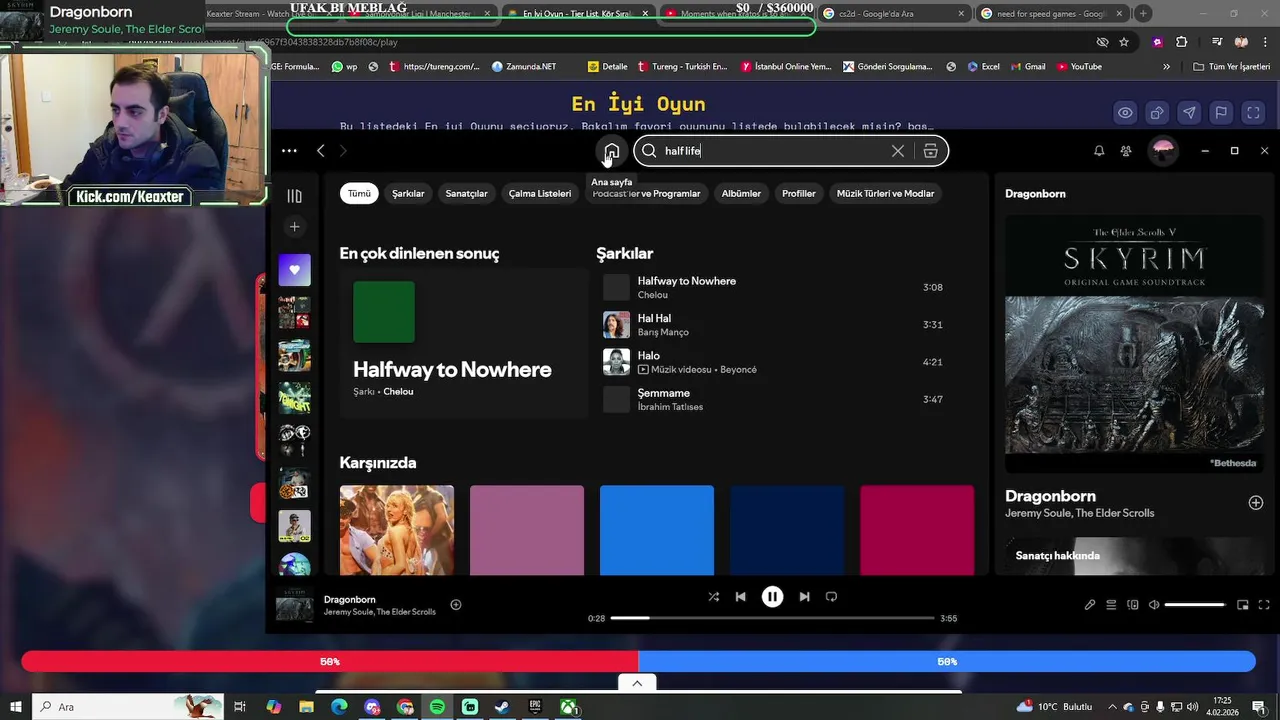
Task: Mute volume with the speaker icon
Action: pos(1154,605)
